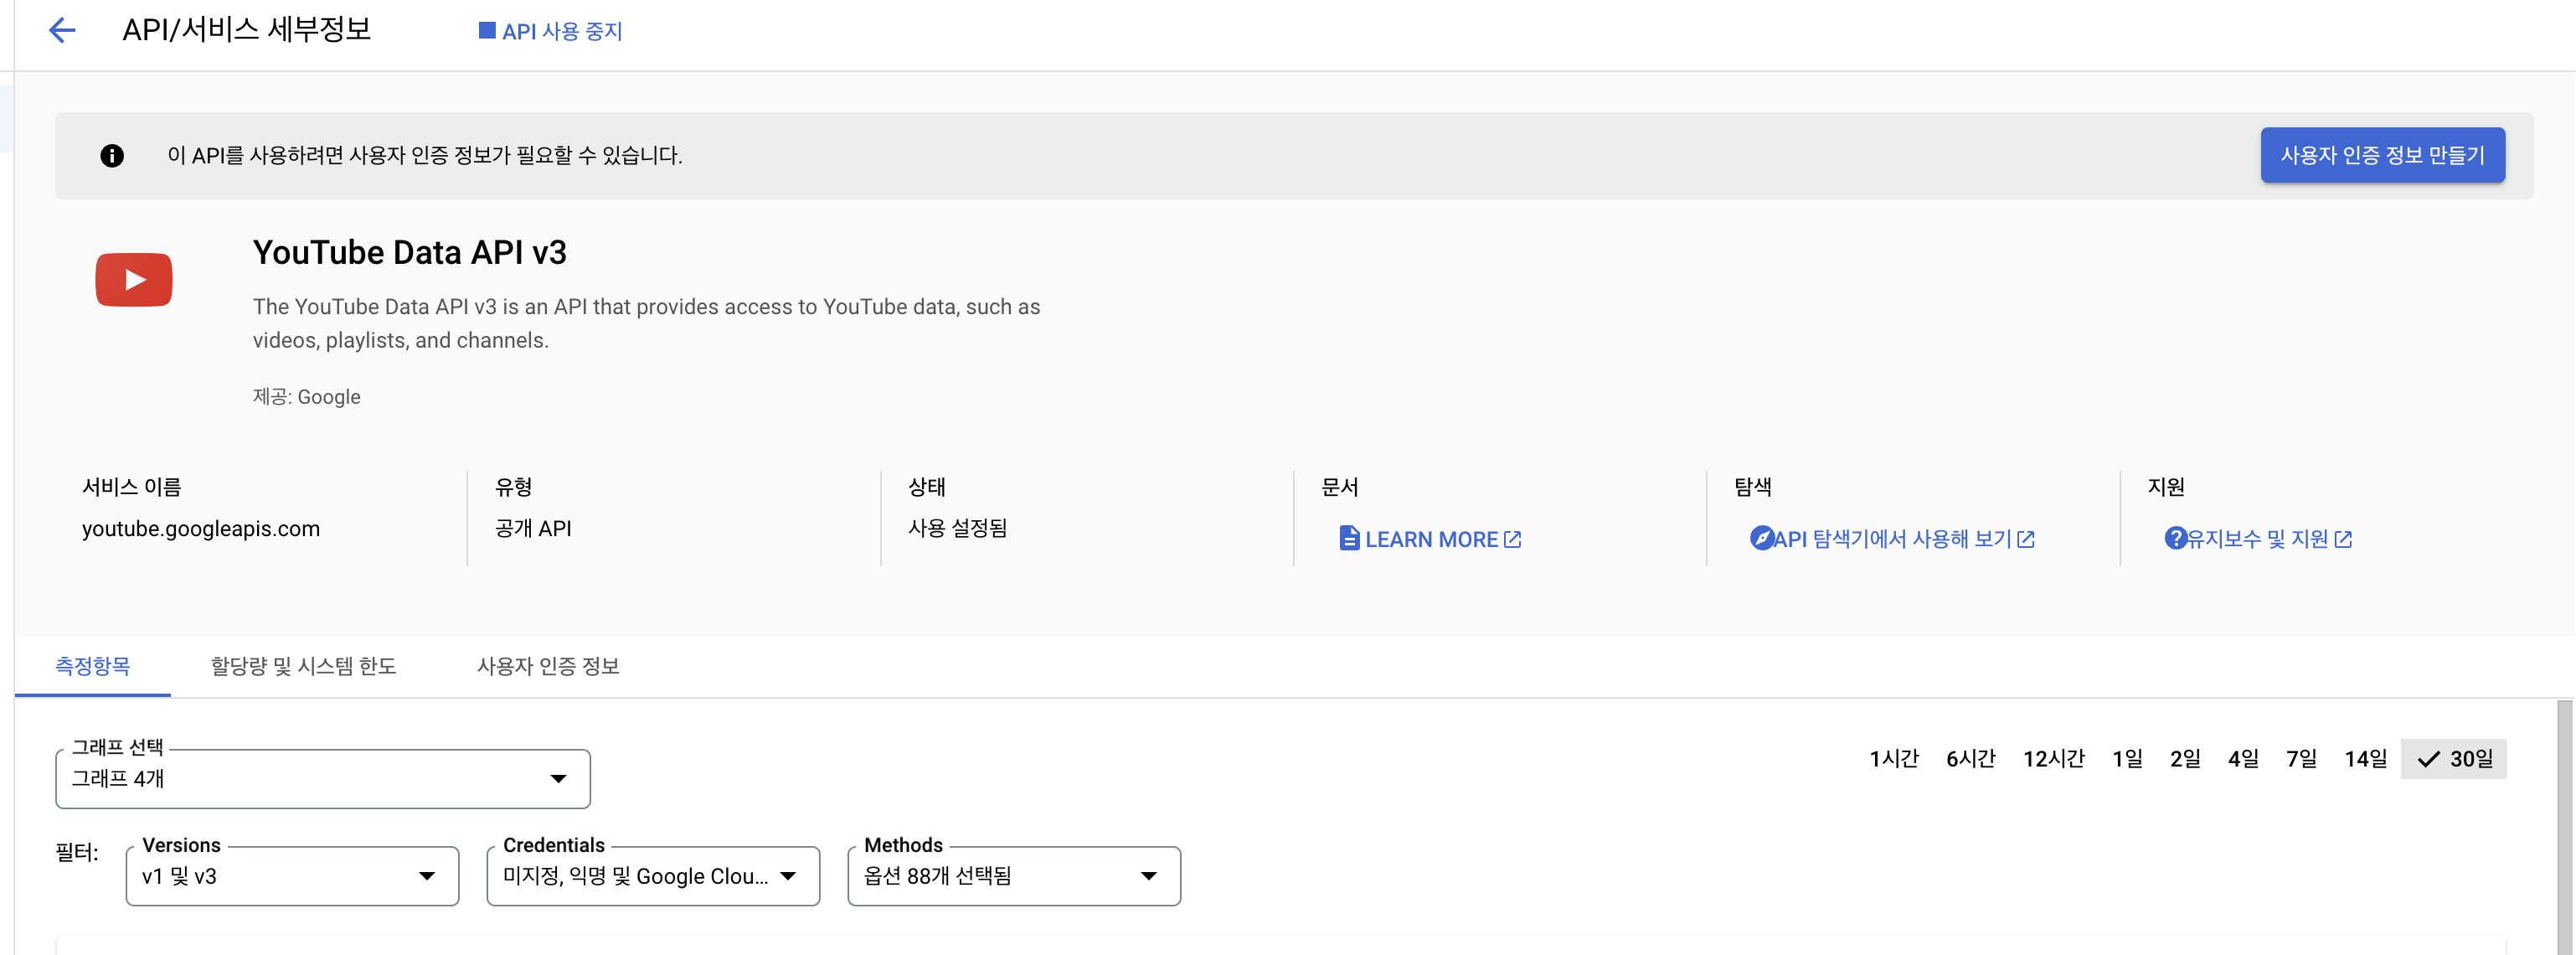Open the Methods filter dropdown
The image size is (2576, 955).
[x=1013, y=876]
